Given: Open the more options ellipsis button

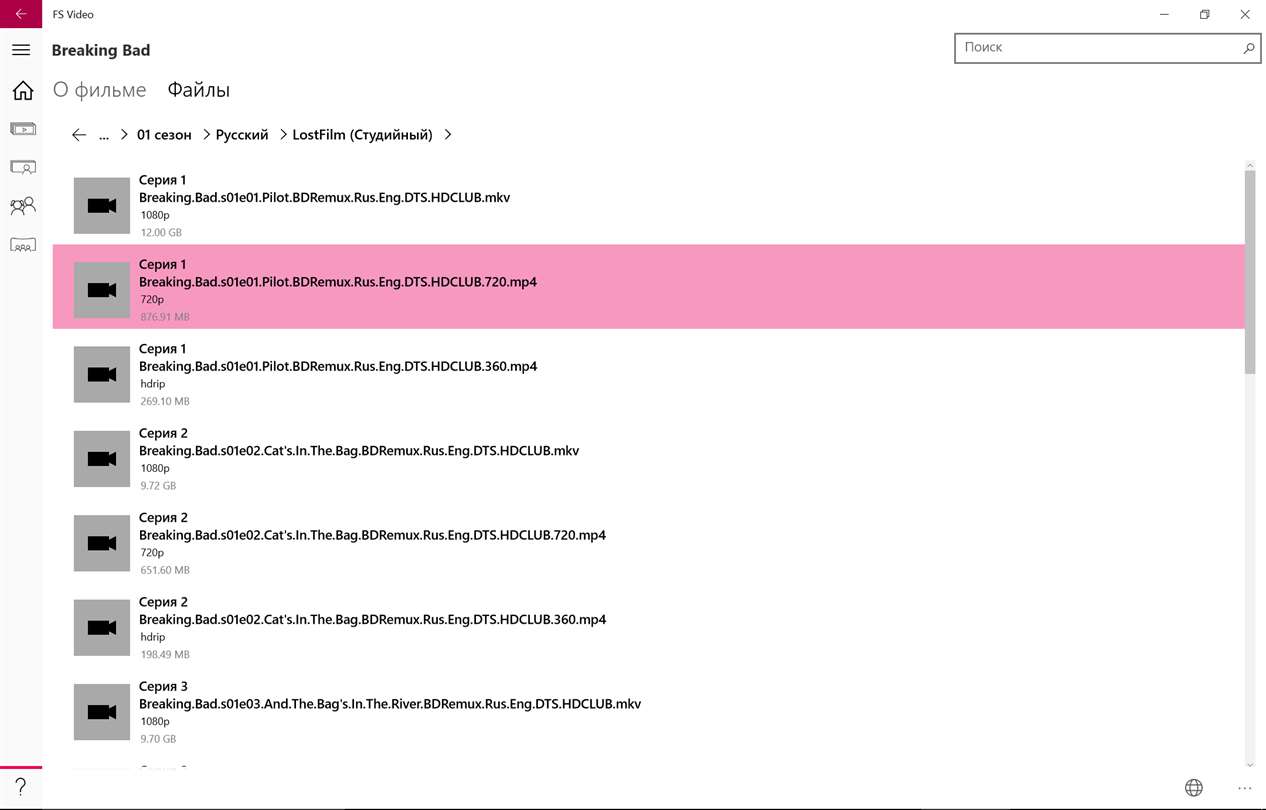Looking at the screenshot, I should 1244,788.
